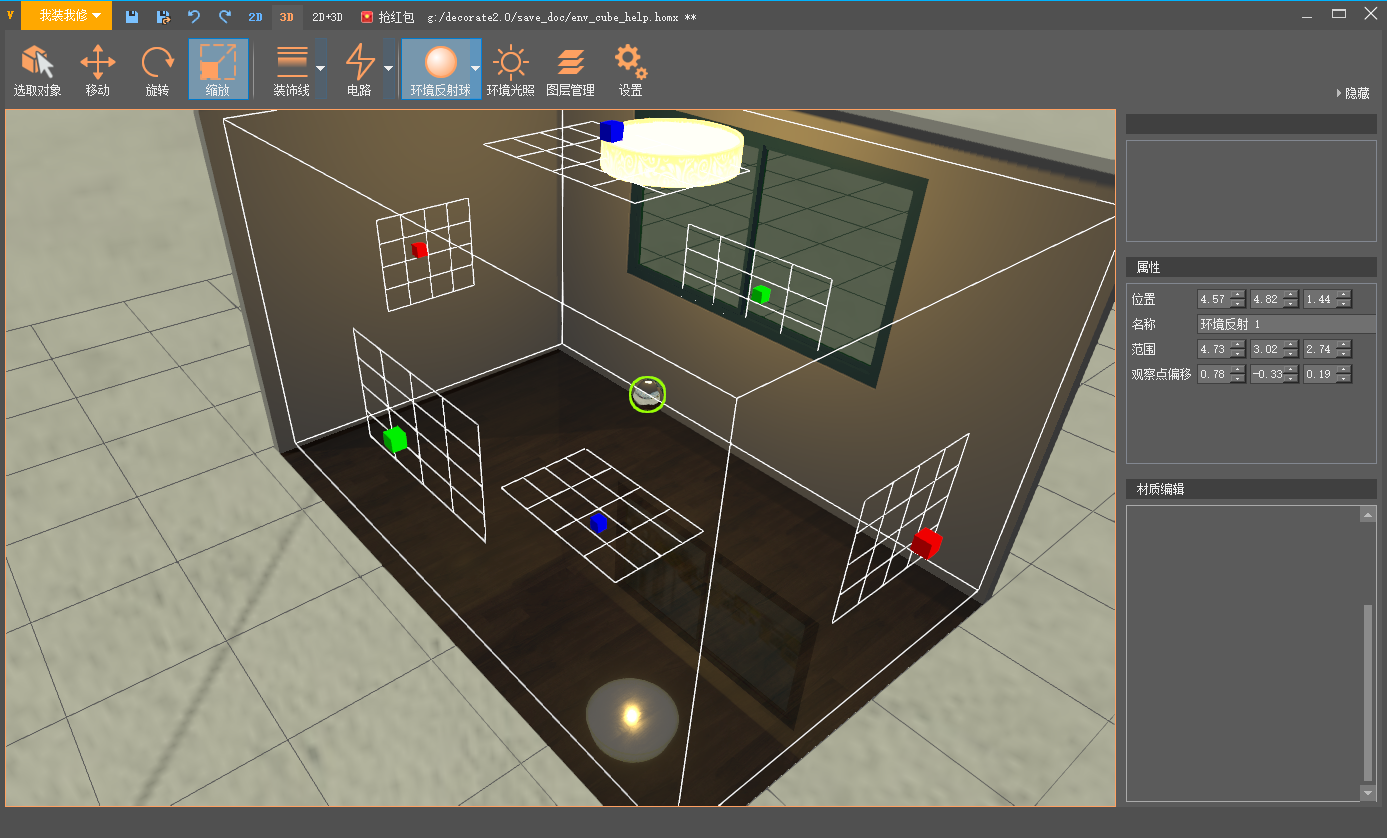Undo the last action
Image resolution: width=1387 pixels, height=838 pixels.
(194, 17)
